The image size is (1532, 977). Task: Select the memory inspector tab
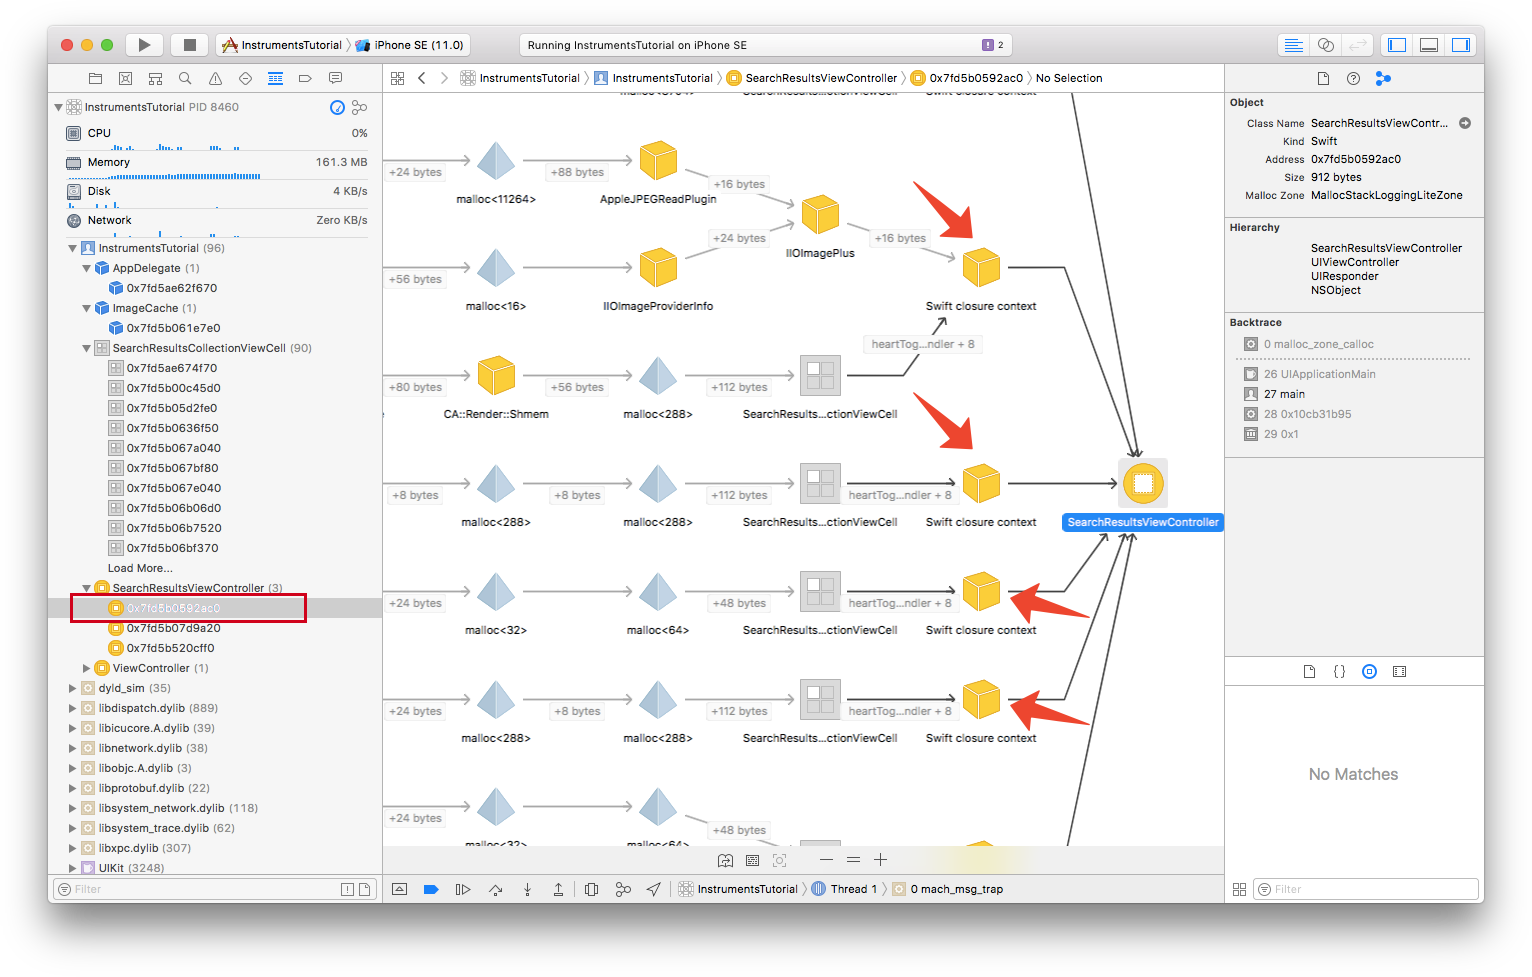pyautogui.click(x=1383, y=78)
